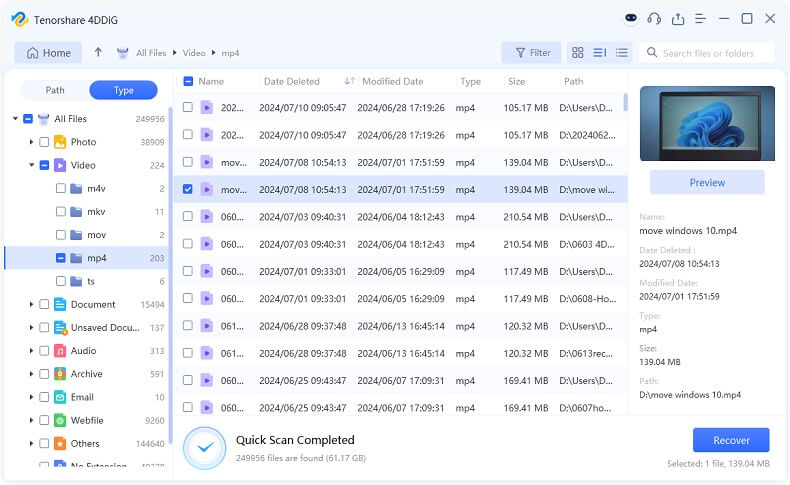Screen dimensions: 790x485
Task: Switch to simple list view icon
Action: pos(621,53)
